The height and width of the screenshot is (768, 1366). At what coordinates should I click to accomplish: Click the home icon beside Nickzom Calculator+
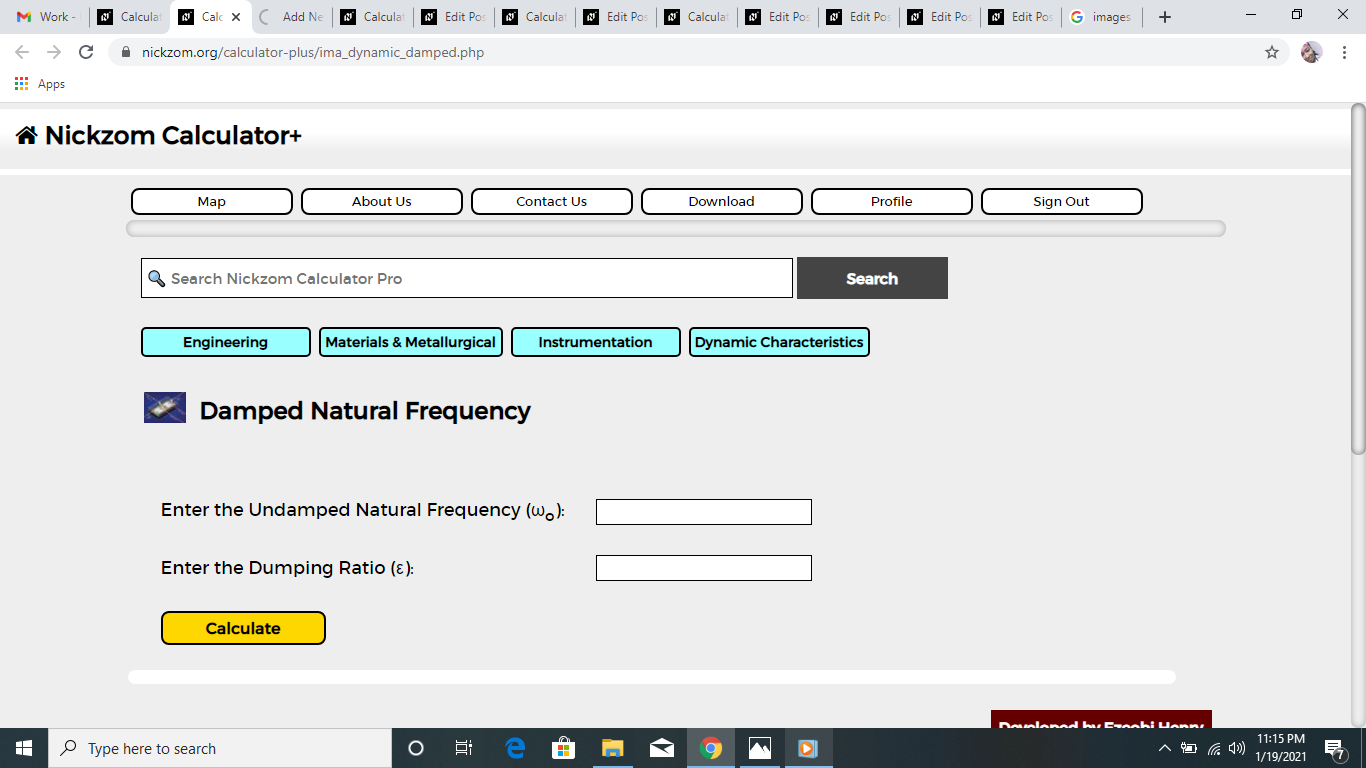26,136
